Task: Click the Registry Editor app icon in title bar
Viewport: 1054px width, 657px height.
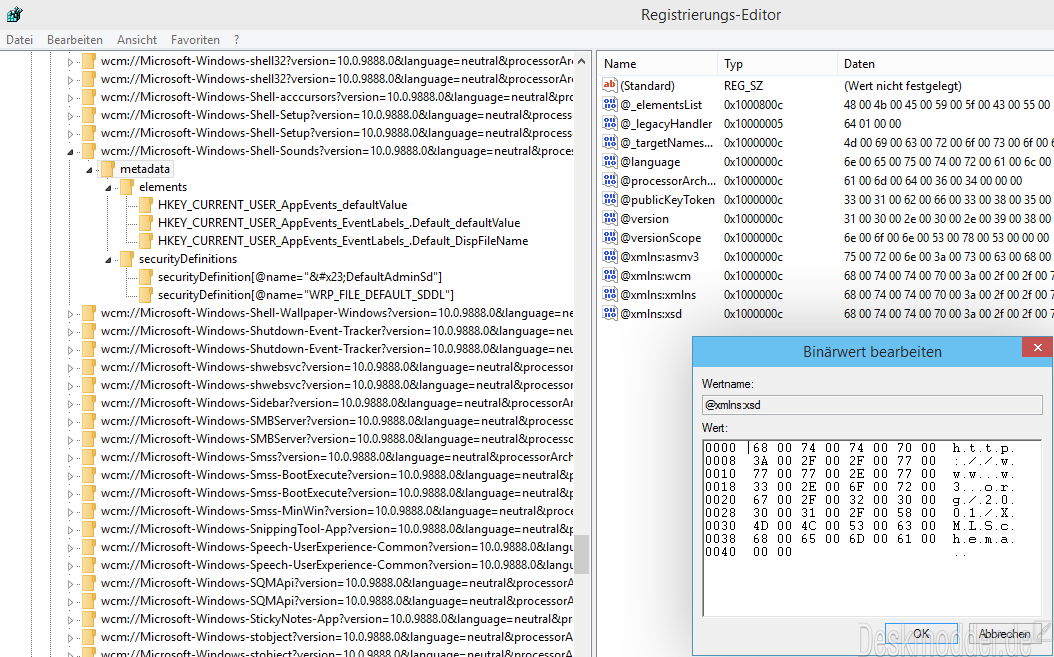Action: click(14, 14)
